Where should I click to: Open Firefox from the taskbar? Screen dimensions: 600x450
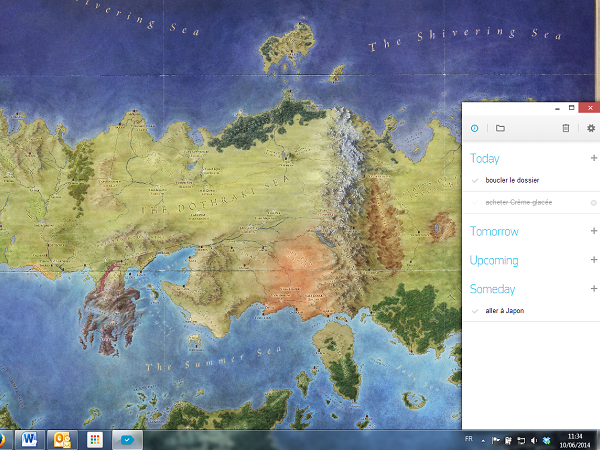click(3, 440)
